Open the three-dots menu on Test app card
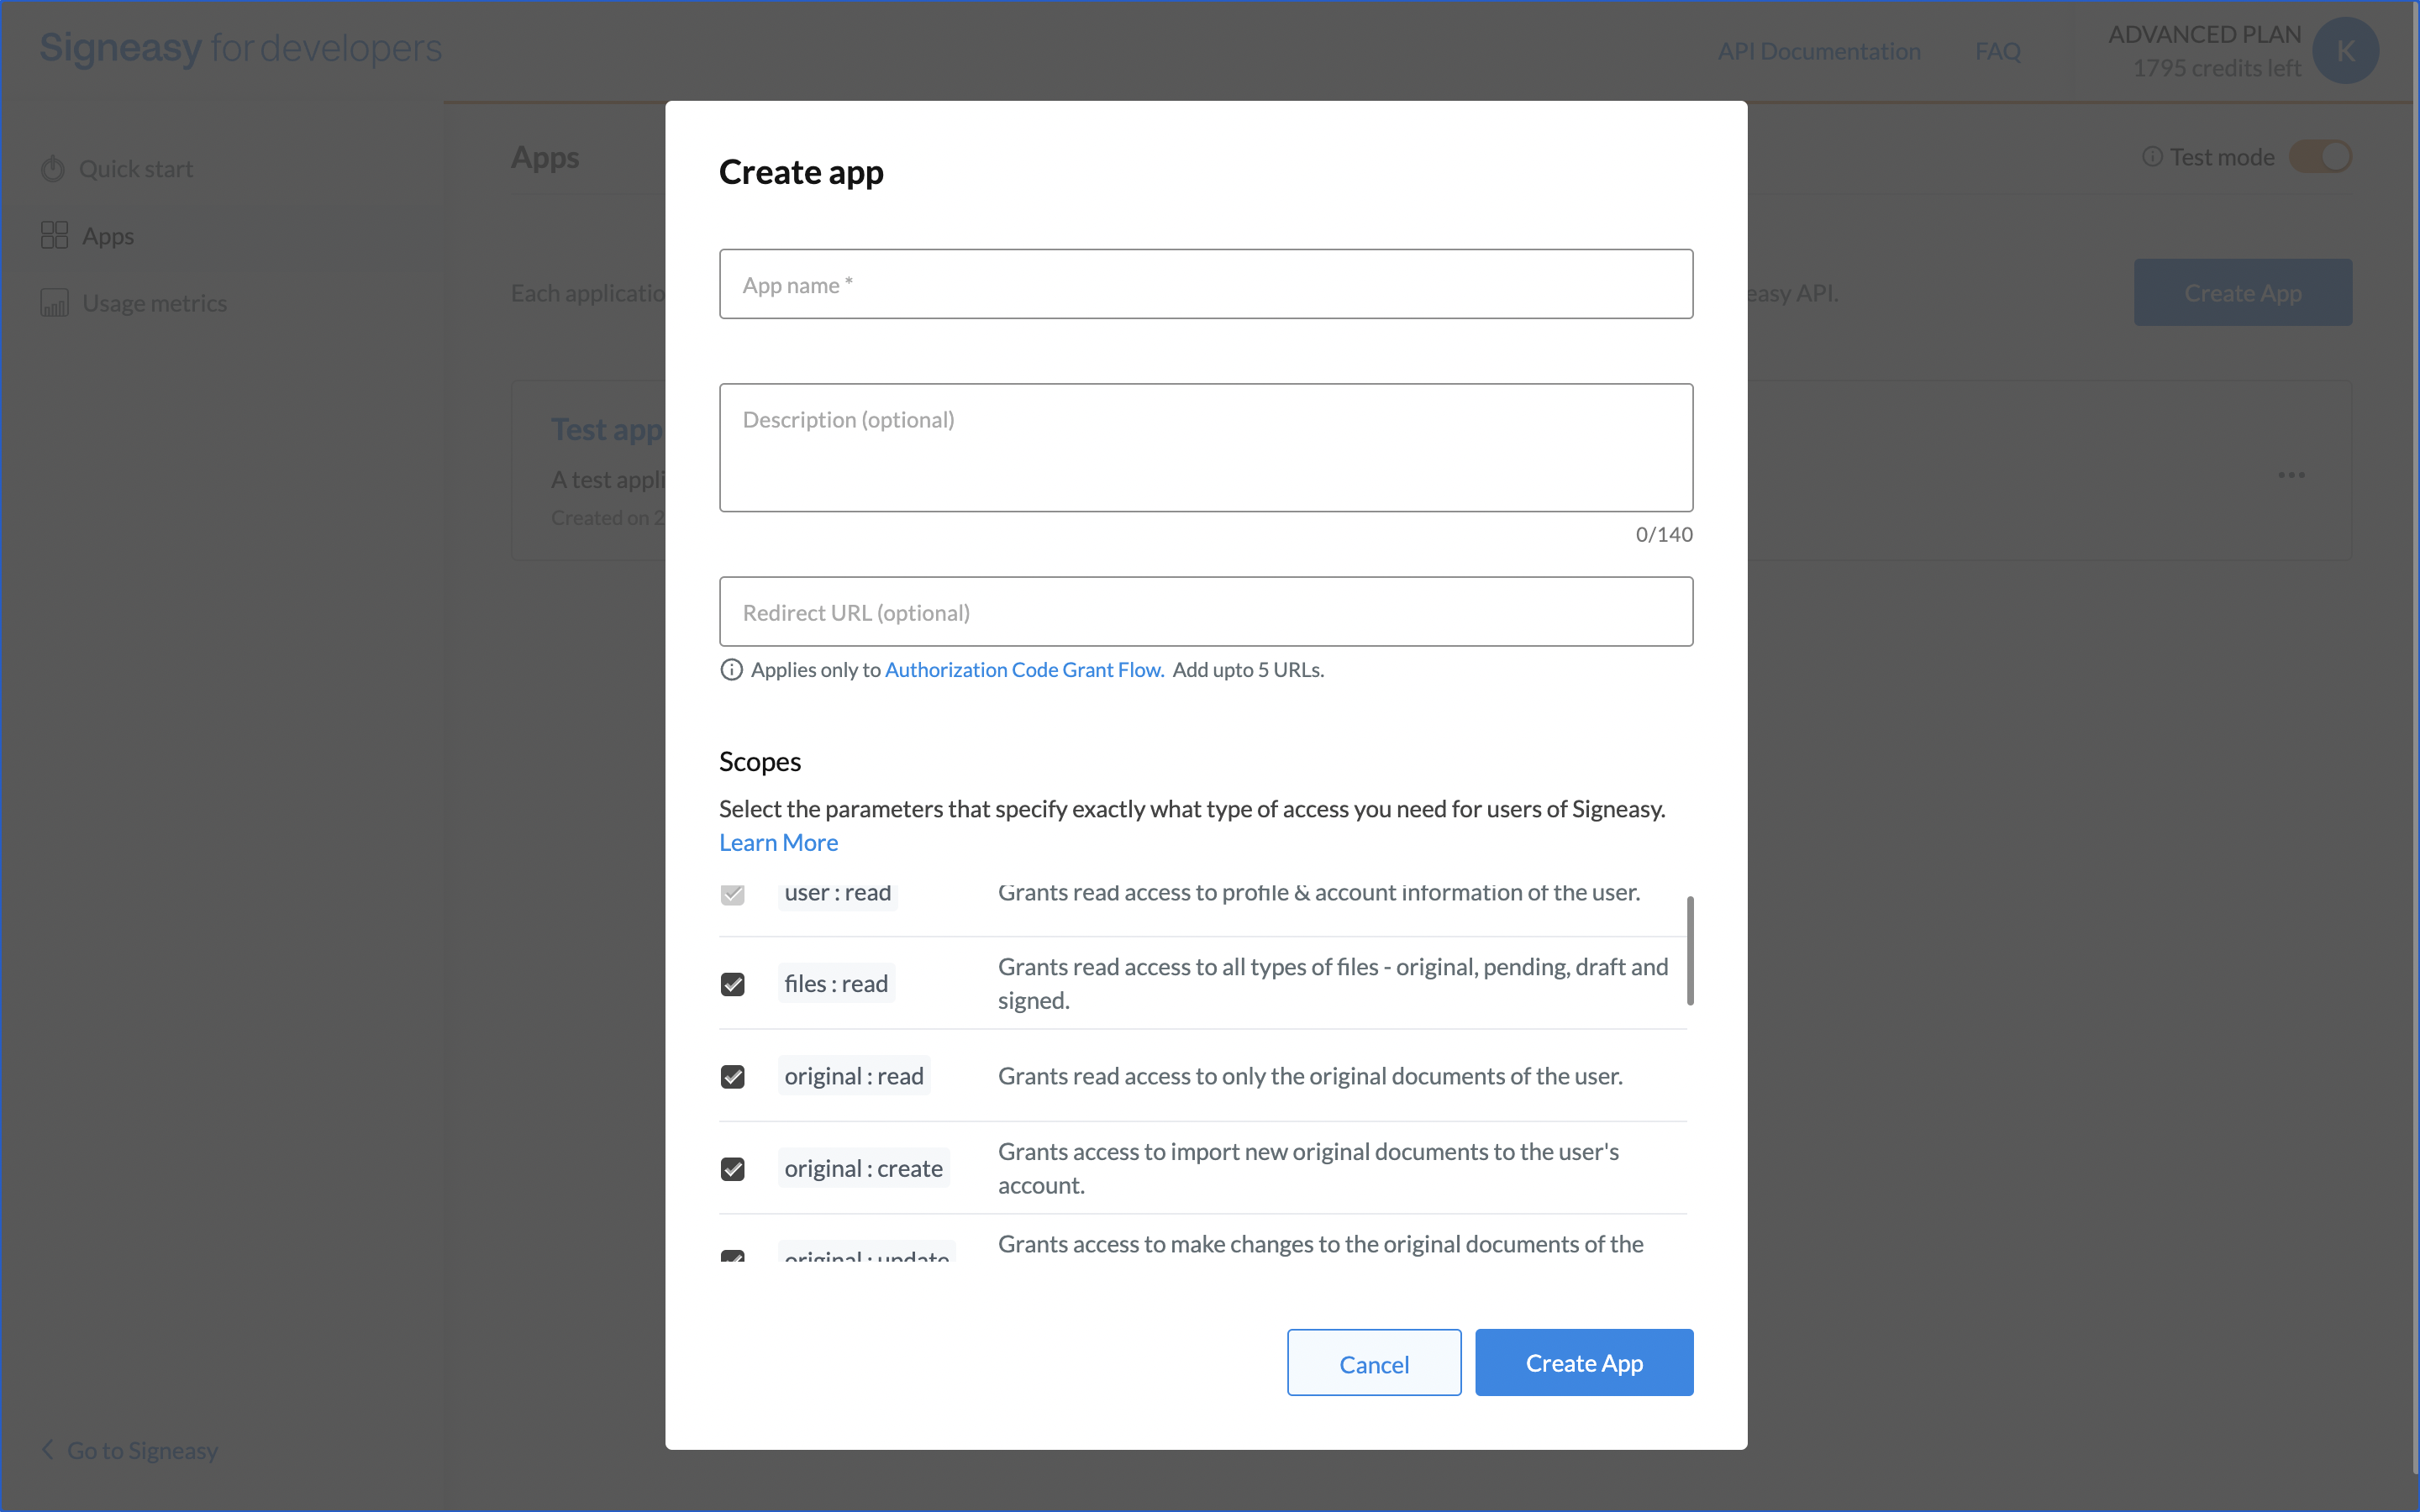Screen dimensions: 2420x1512 pyautogui.click(x=2291, y=475)
